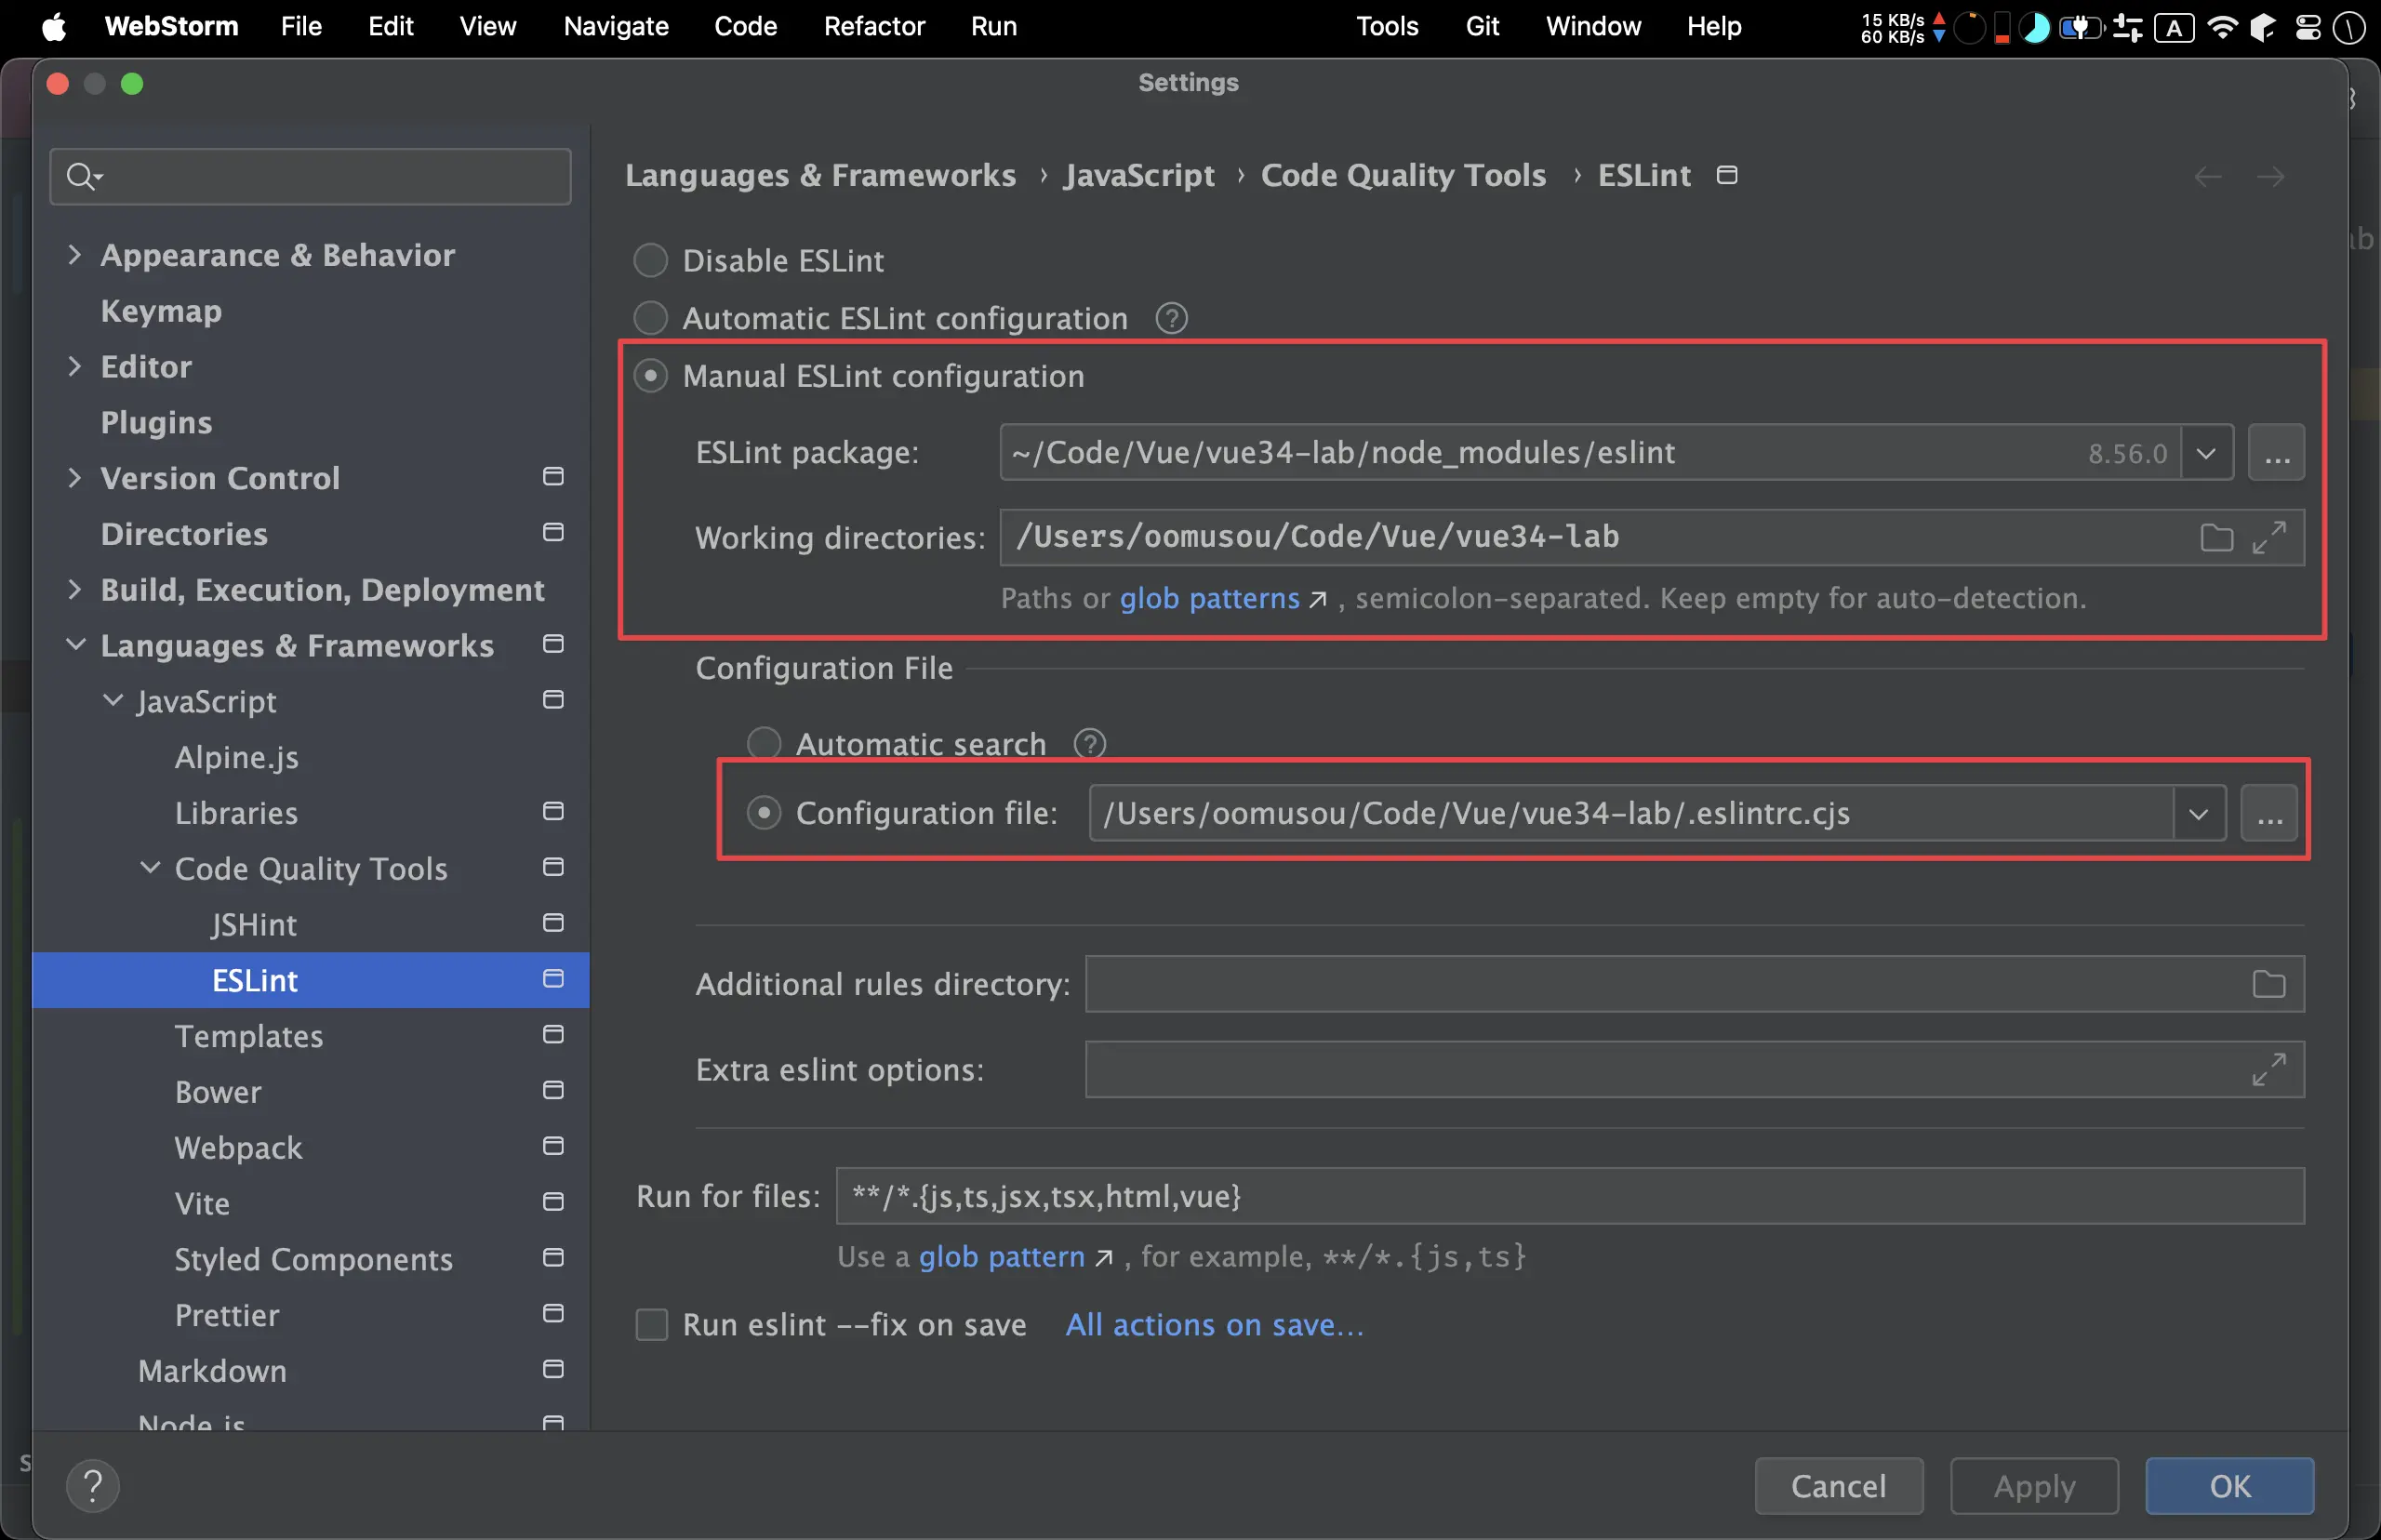The height and width of the screenshot is (1540, 2381).
Task: Open the Git menu
Action: click(1481, 27)
